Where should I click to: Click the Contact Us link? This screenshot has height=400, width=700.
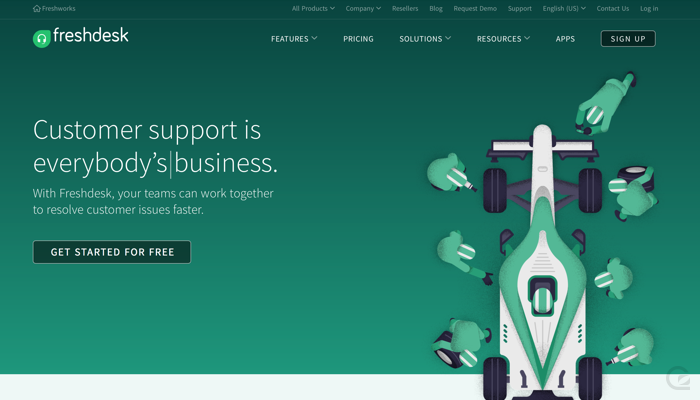pyautogui.click(x=612, y=8)
